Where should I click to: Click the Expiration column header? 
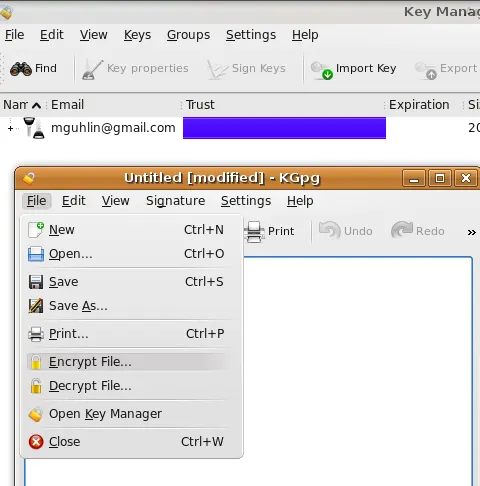419,105
